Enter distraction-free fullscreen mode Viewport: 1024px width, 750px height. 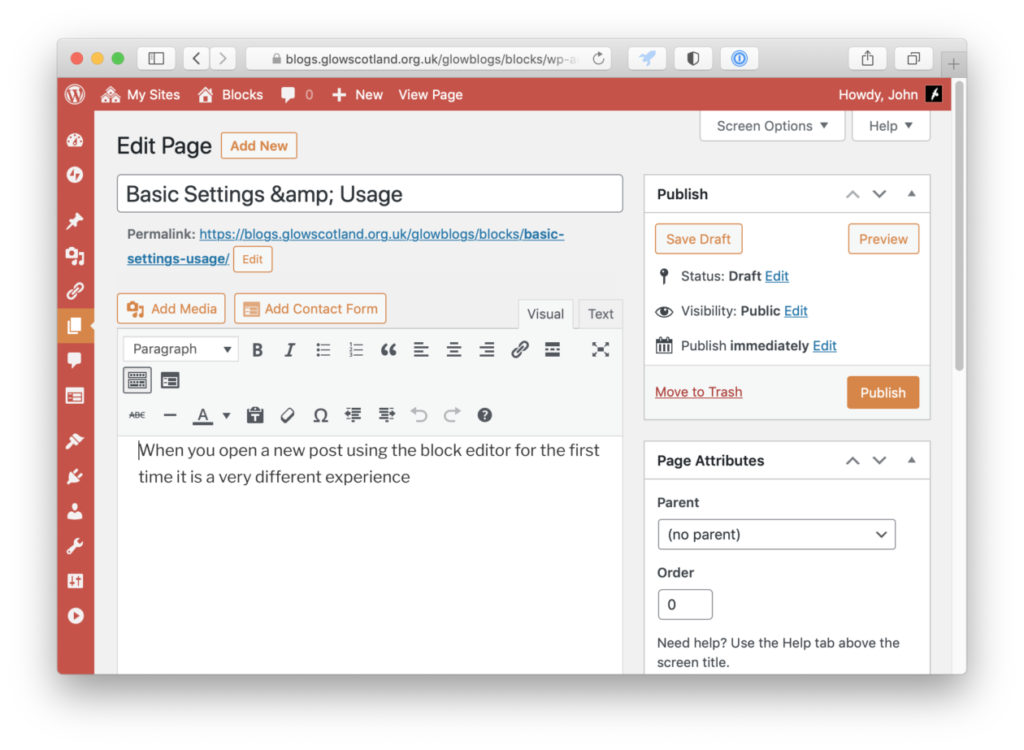[x=600, y=350]
